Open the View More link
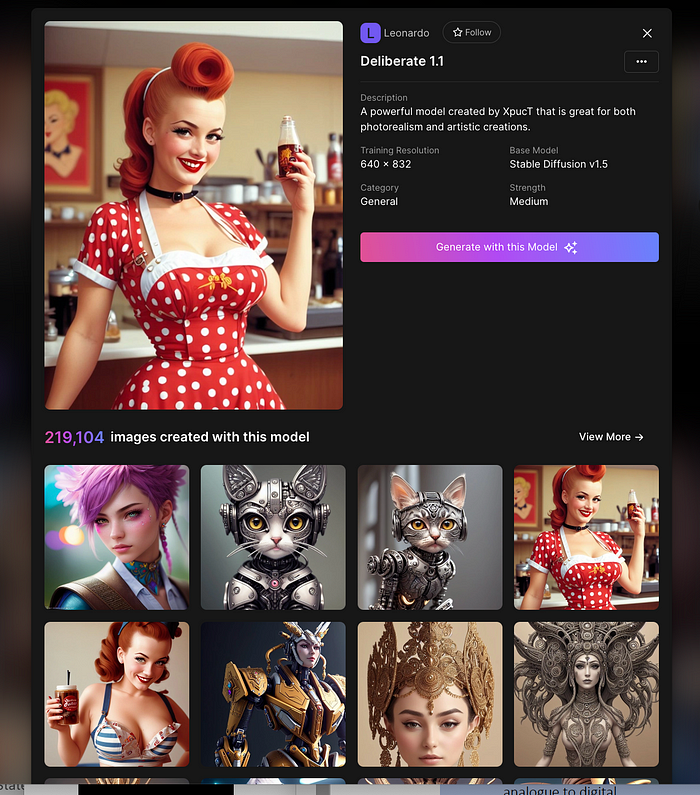Image resolution: width=700 pixels, height=795 pixels. [x=611, y=437]
